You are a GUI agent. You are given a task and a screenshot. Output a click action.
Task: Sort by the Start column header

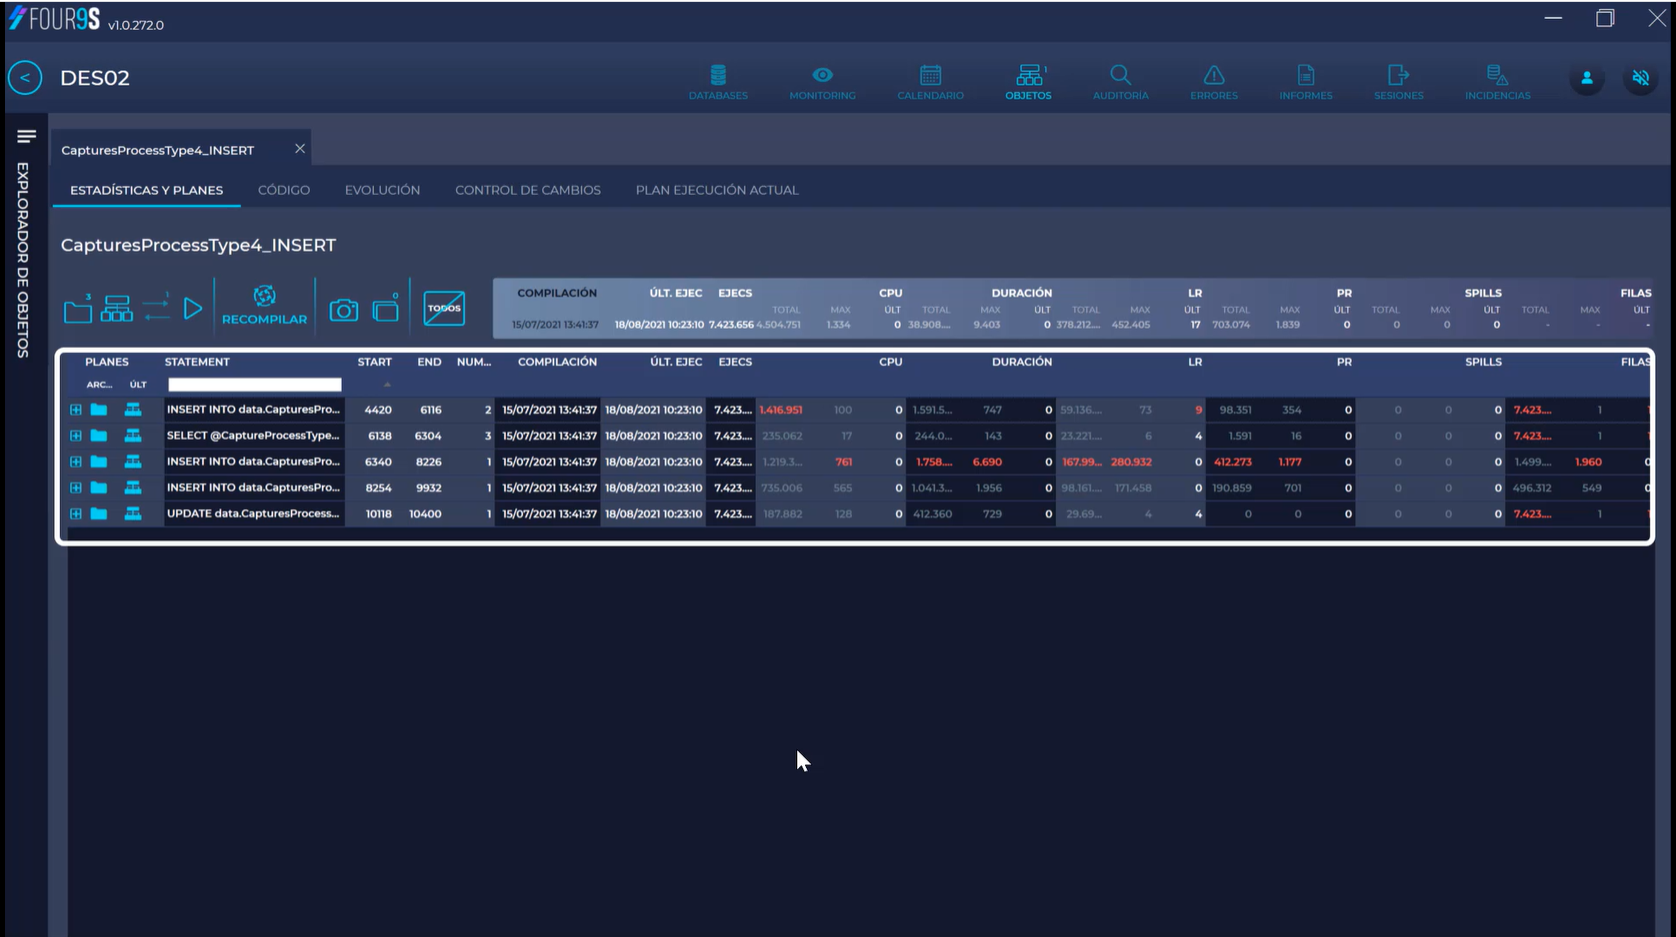click(374, 362)
